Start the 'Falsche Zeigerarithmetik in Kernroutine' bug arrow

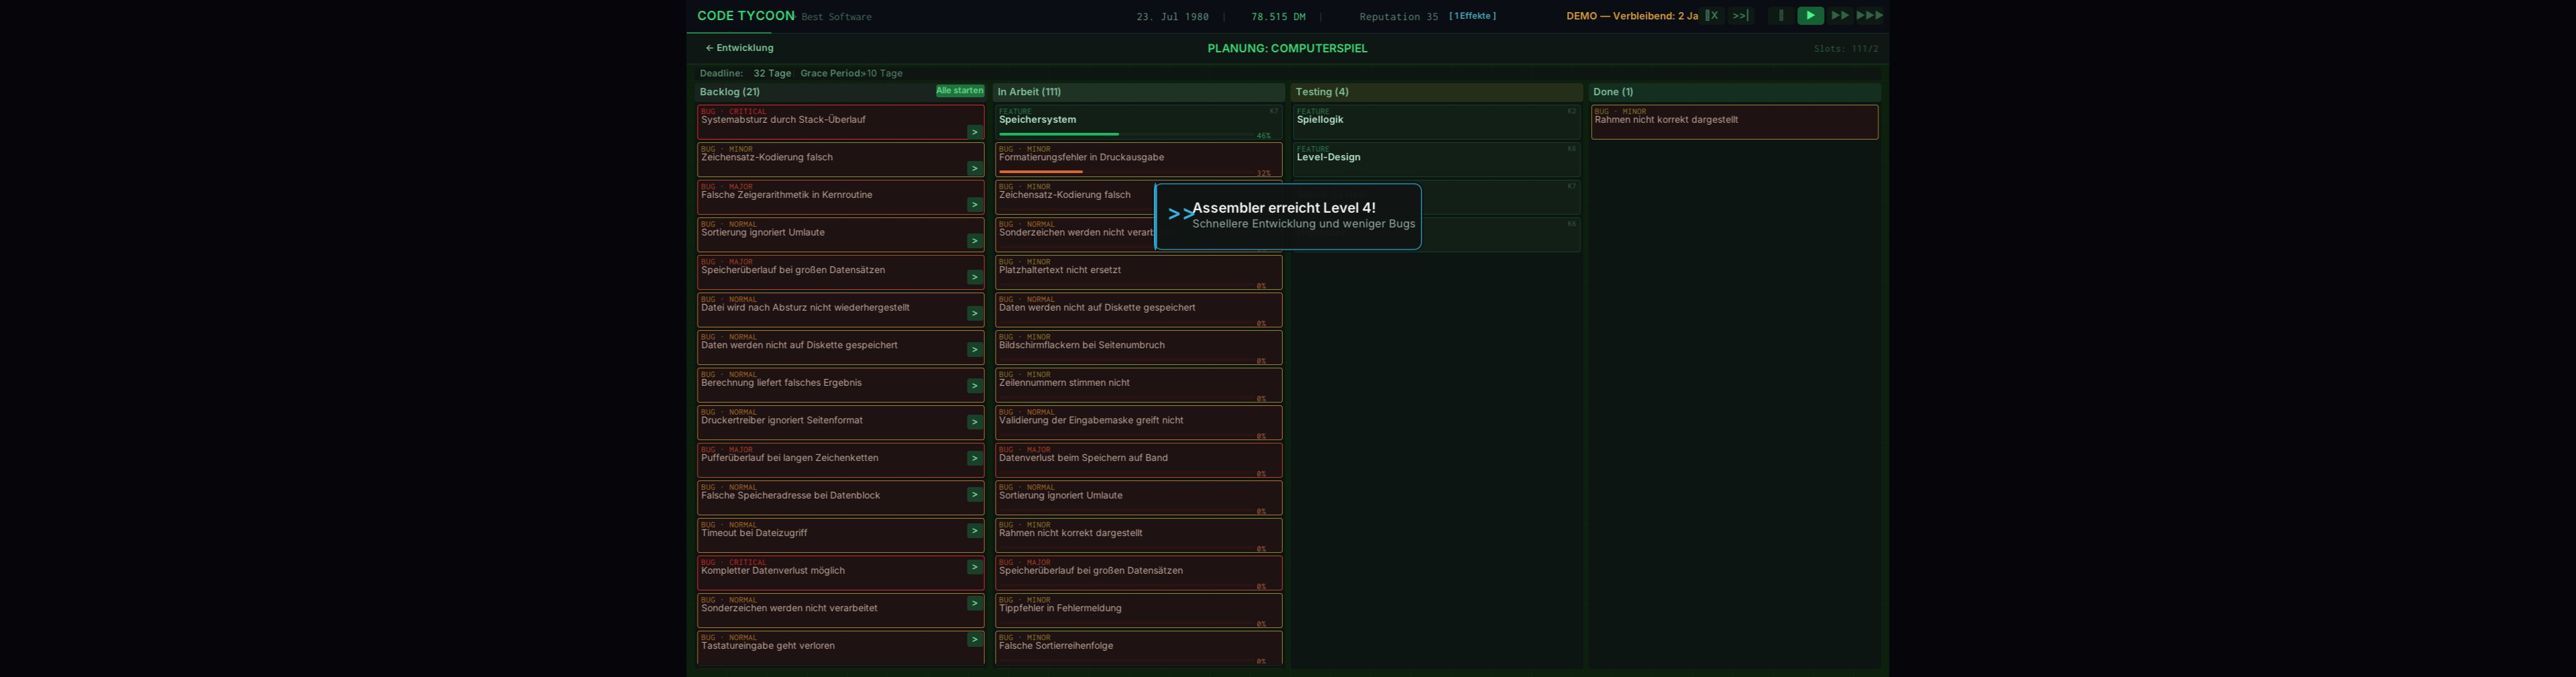974,205
